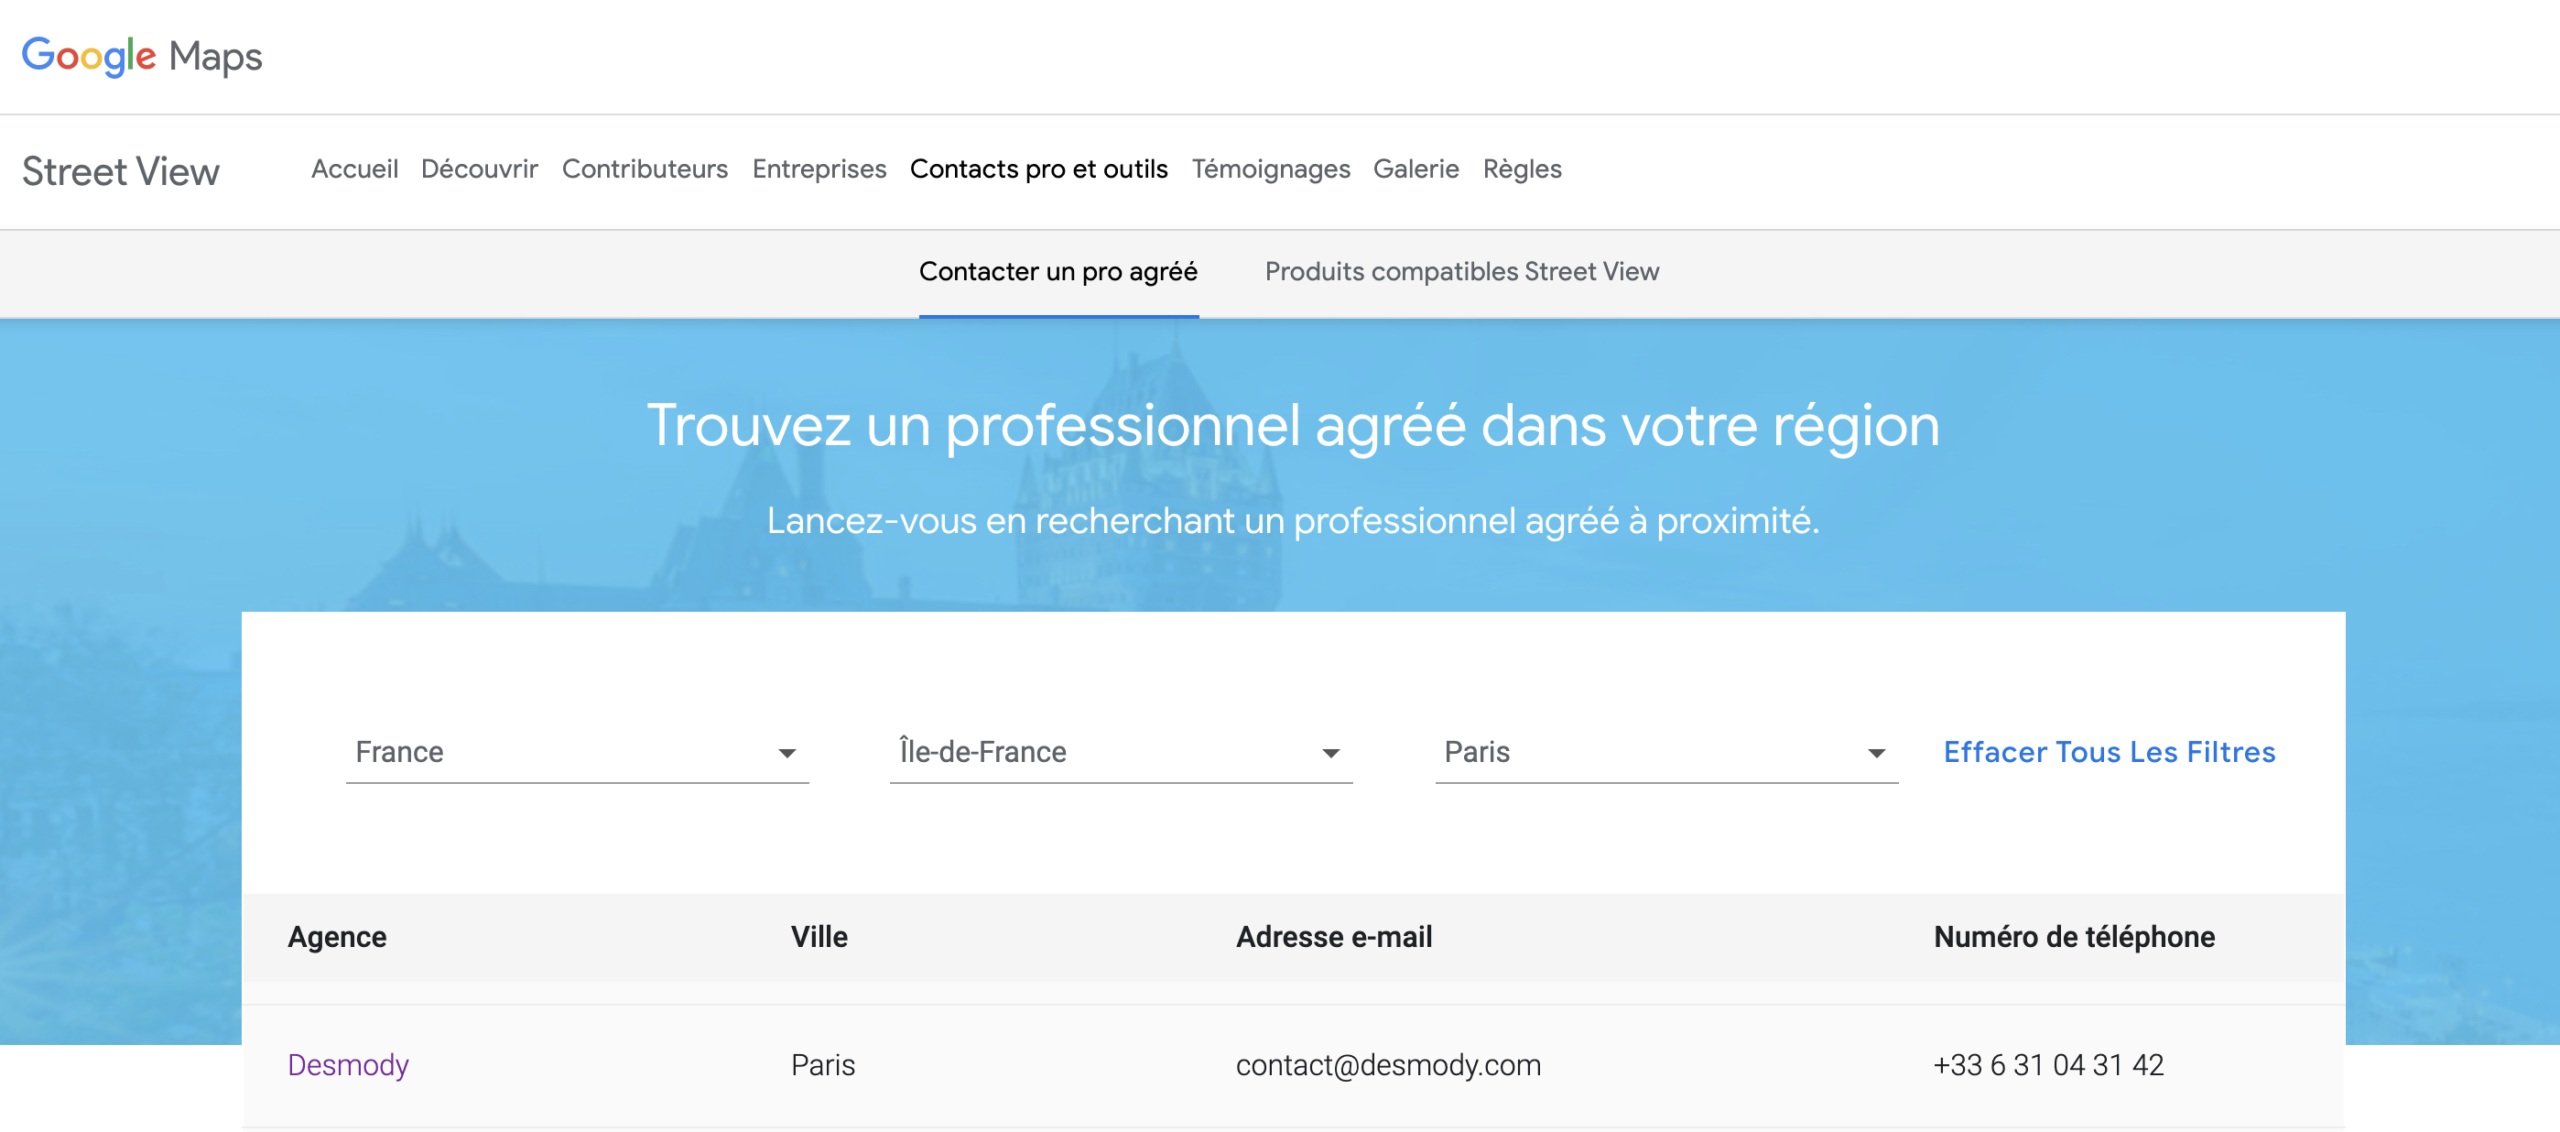Open the Paris city dropdown
Screen dimensions: 2560x1132
pyautogui.click(x=1666, y=752)
